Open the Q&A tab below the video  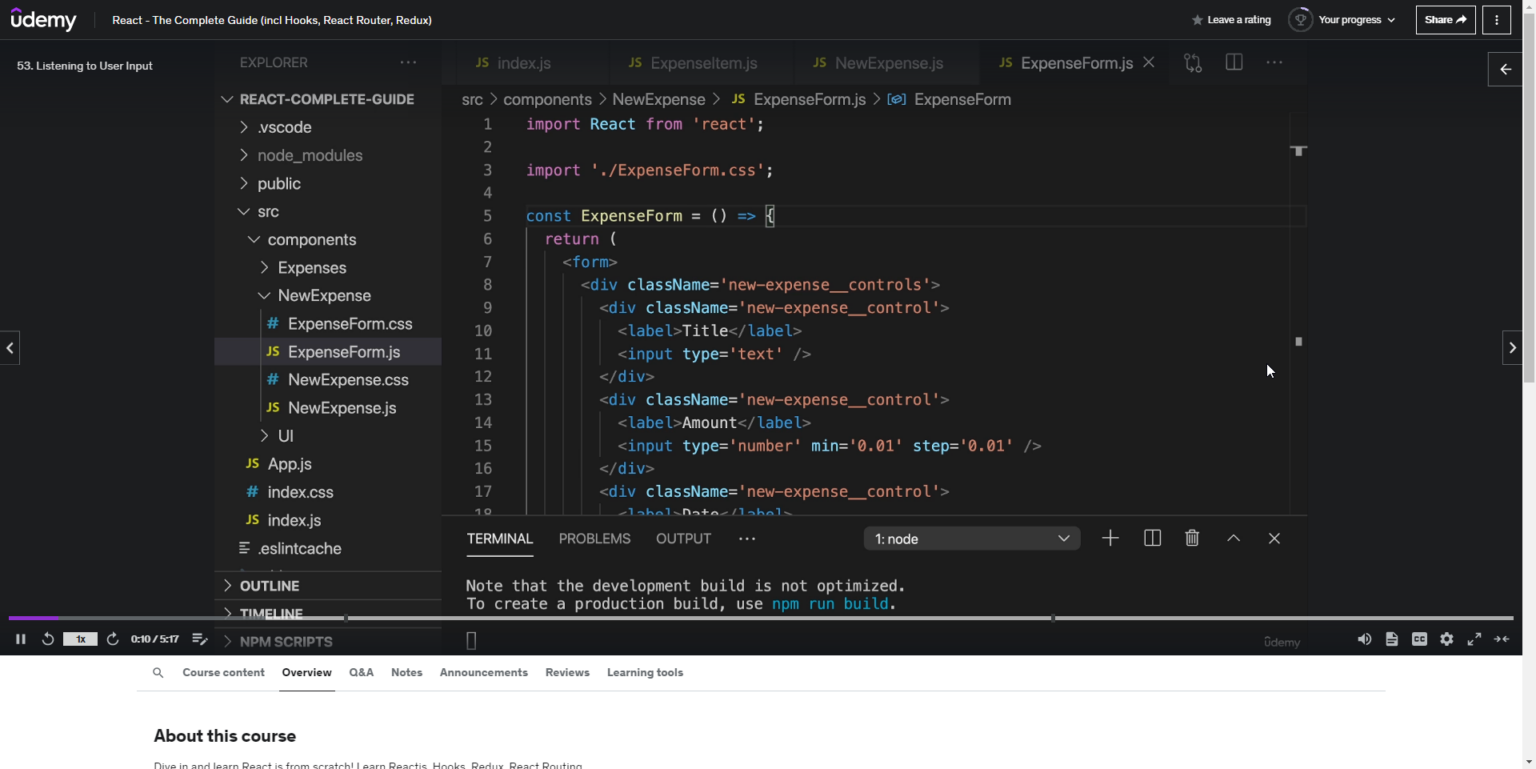tap(361, 672)
